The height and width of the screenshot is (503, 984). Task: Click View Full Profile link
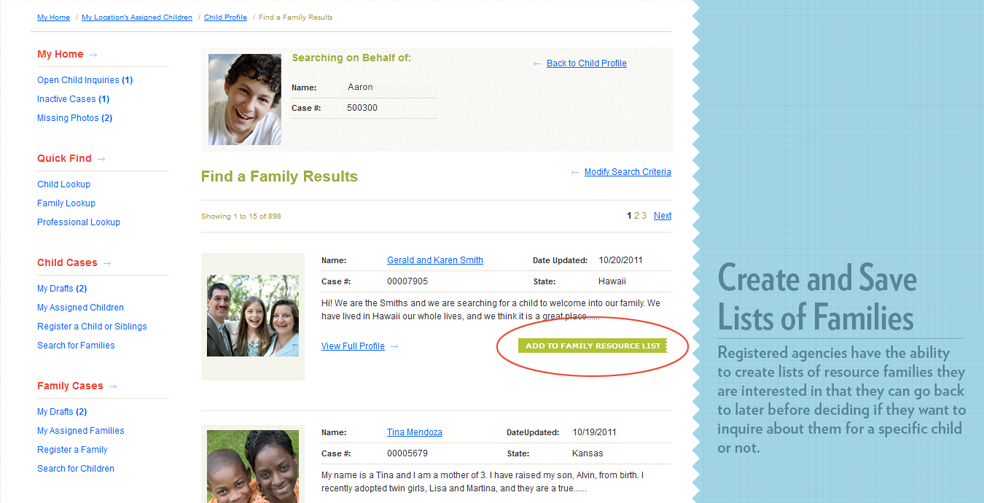pos(353,346)
